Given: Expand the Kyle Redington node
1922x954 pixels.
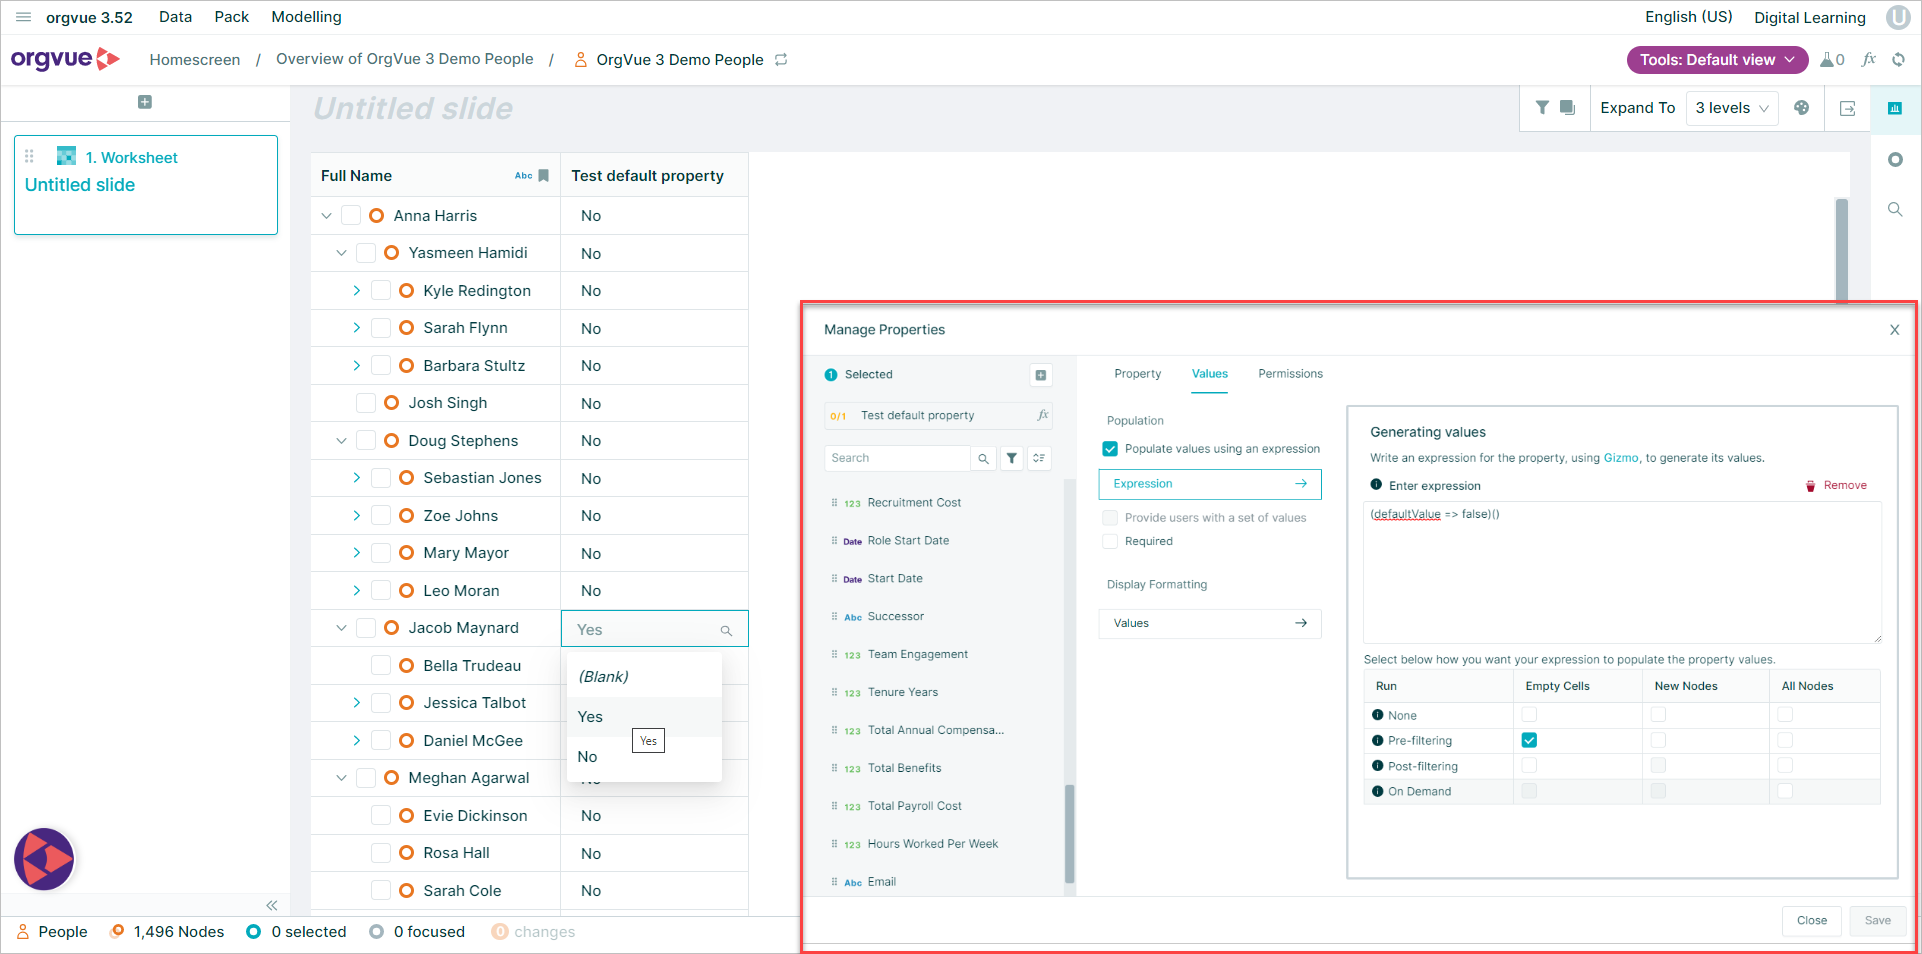Looking at the screenshot, I should click(357, 290).
